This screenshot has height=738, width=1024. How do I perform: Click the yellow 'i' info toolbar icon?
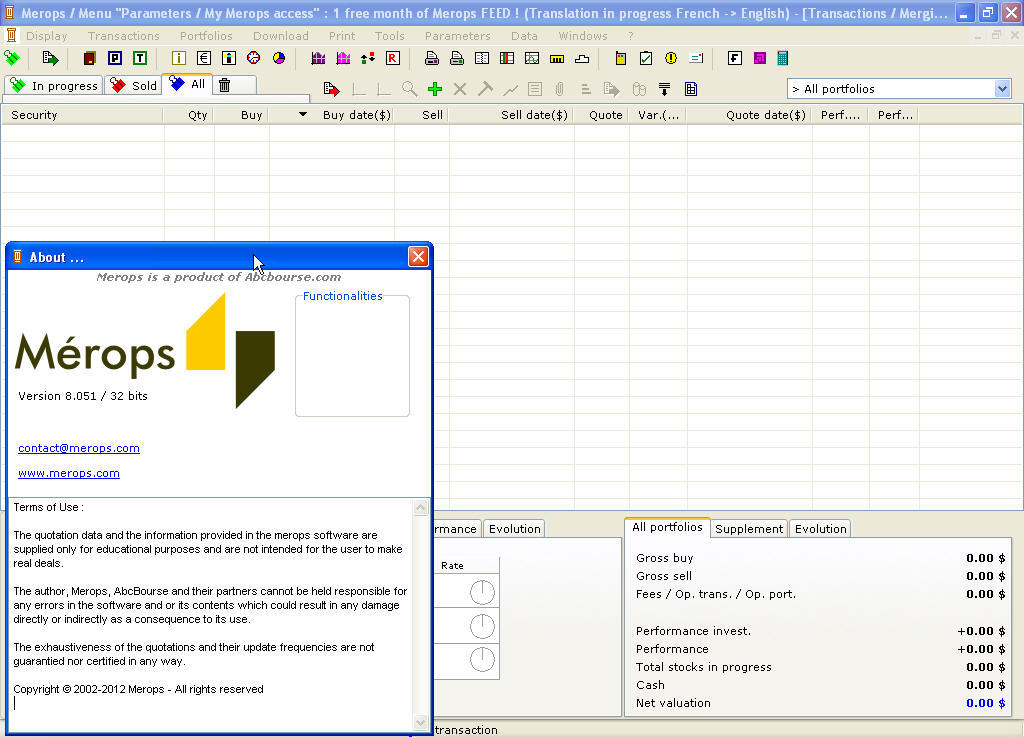tap(178, 58)
